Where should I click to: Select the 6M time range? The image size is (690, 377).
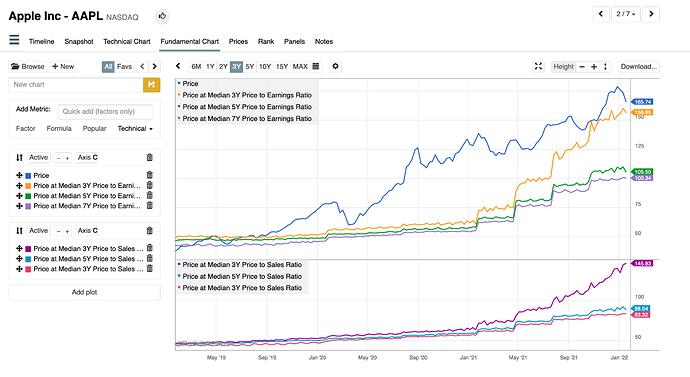196,66
